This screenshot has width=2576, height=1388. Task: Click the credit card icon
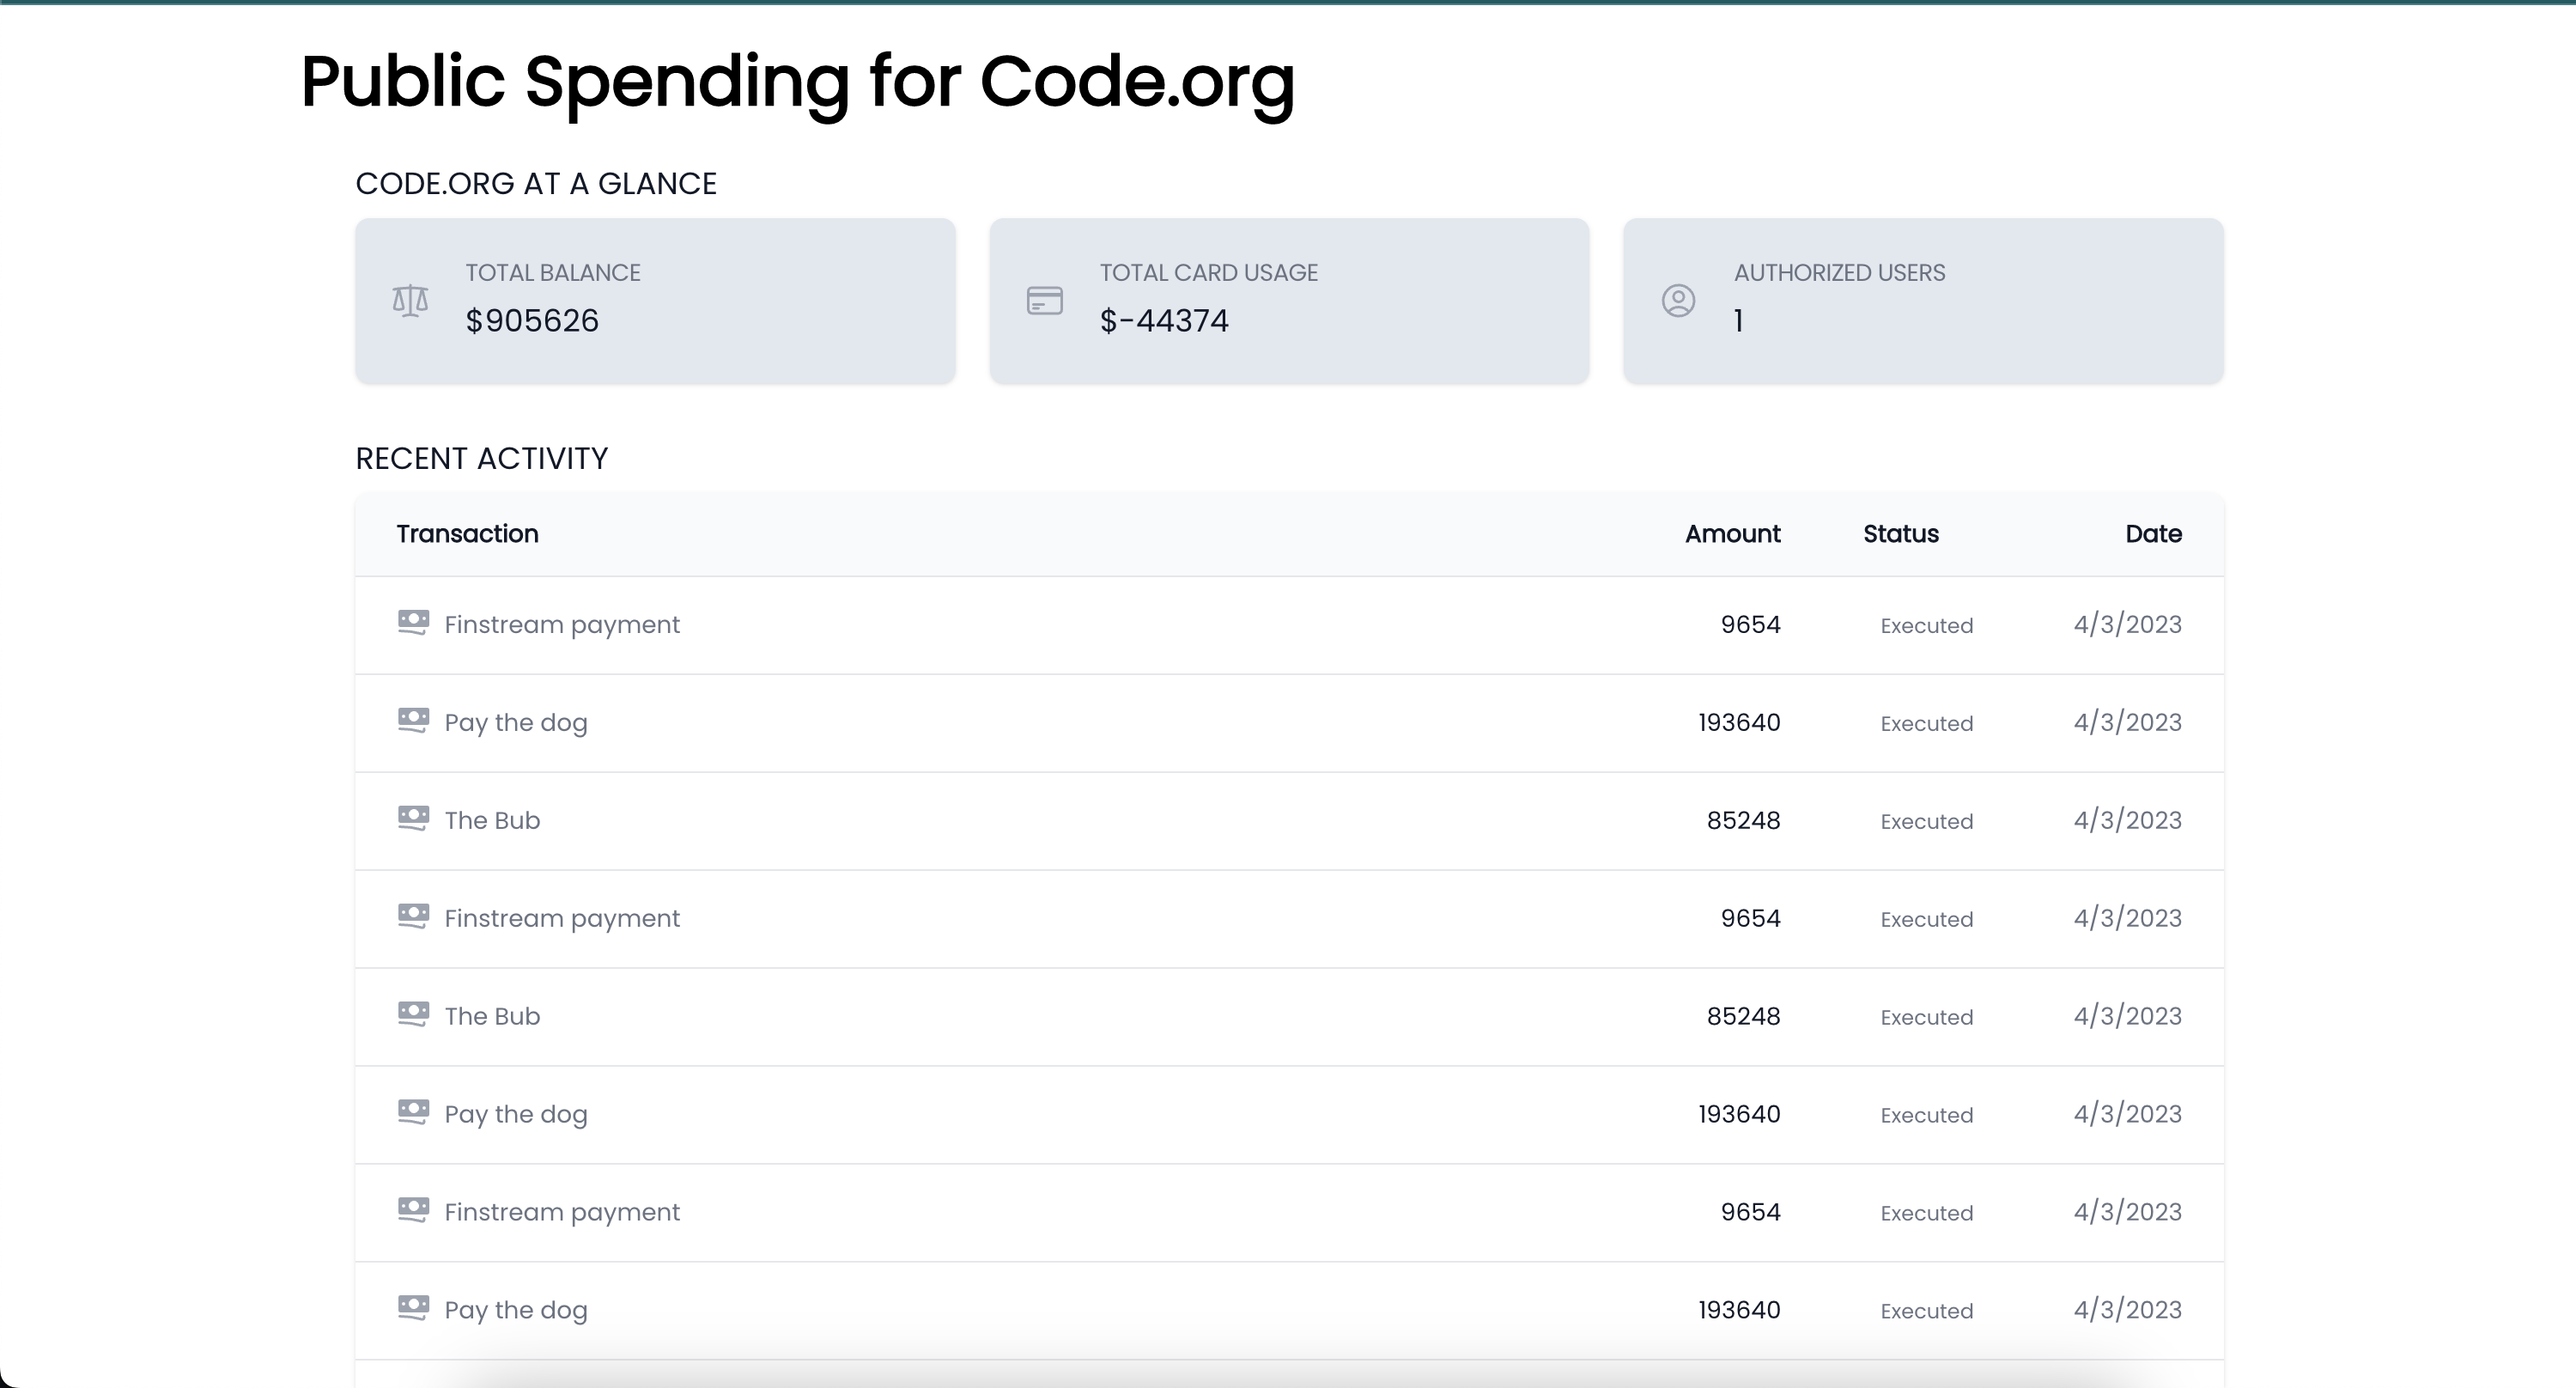[x=1044, y=300]
